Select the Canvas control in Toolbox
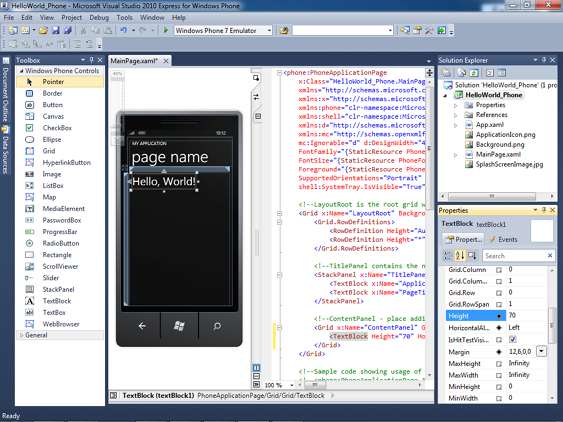 coord(60,116)
